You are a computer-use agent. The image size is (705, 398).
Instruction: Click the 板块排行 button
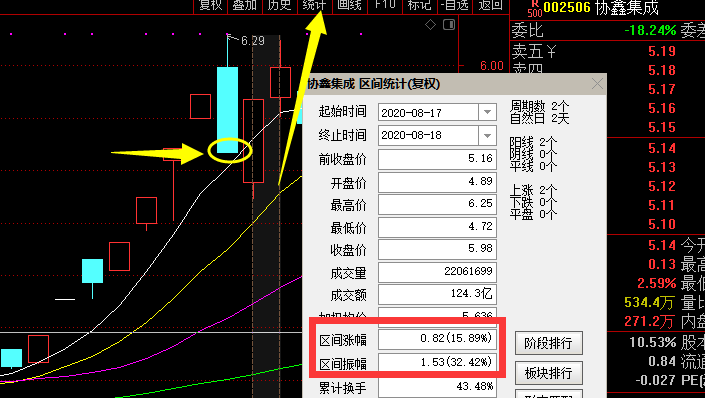549,373
